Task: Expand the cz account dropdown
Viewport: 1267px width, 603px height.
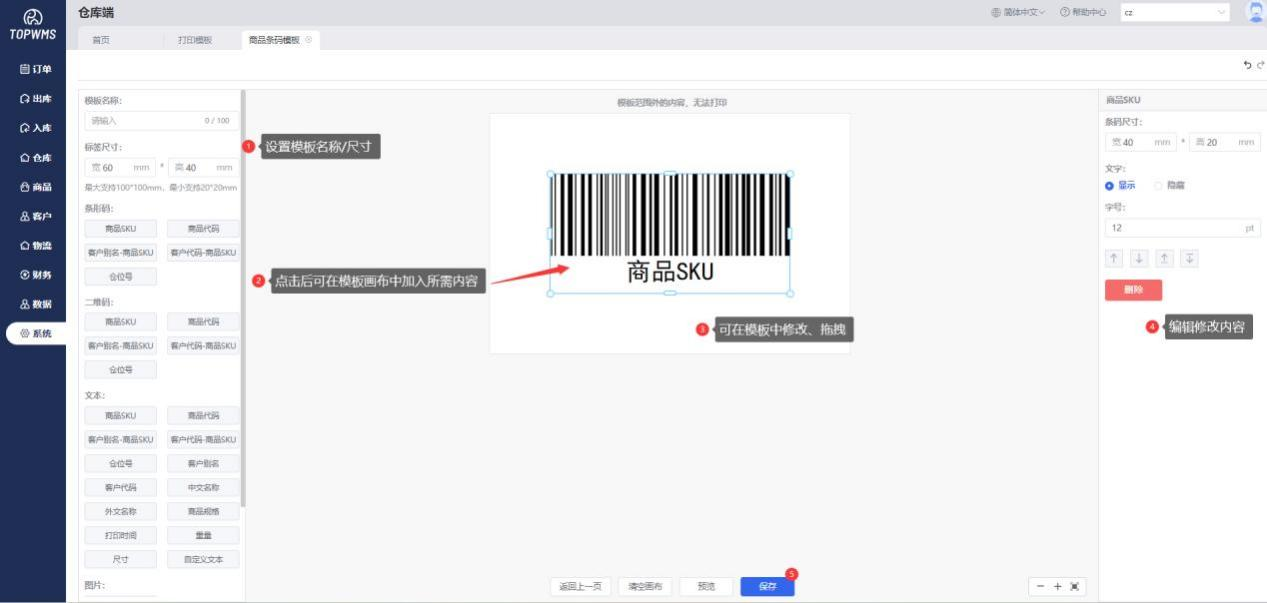Action: [x=1175, y=13]
